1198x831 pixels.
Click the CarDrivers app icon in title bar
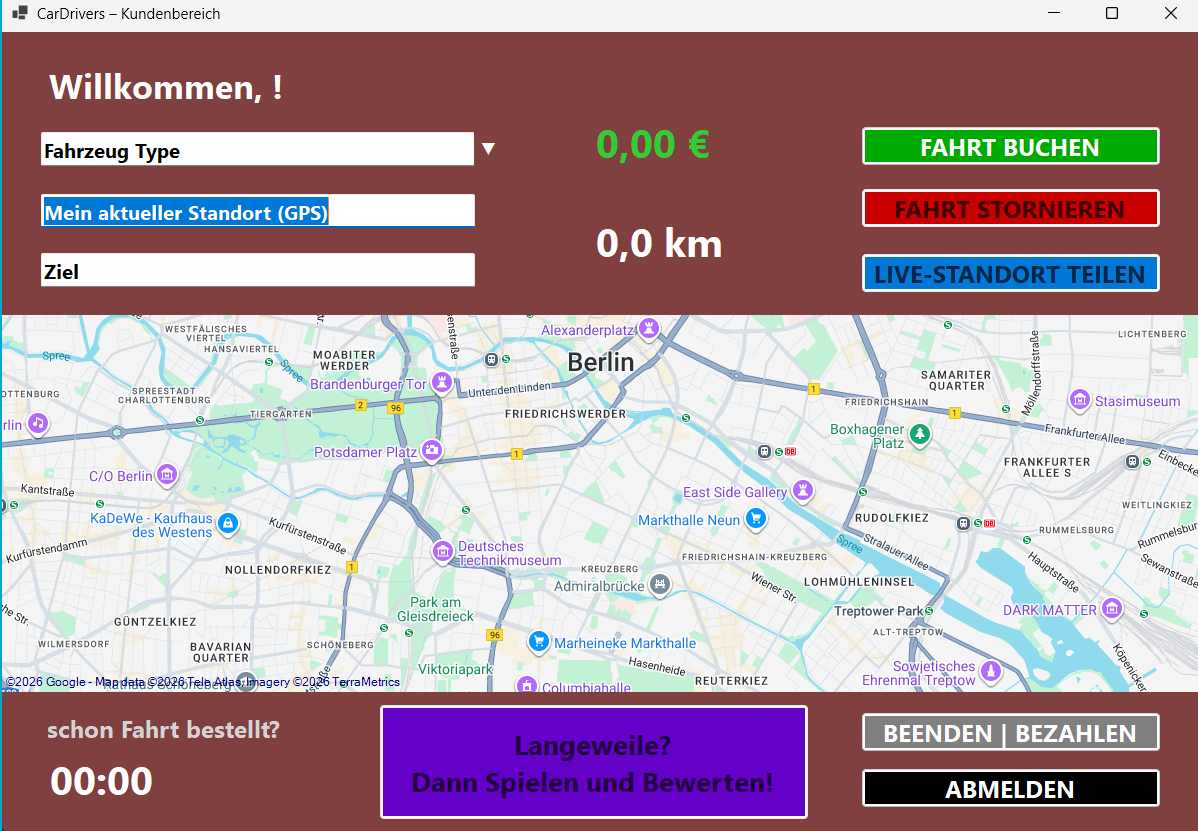(20, 13)
